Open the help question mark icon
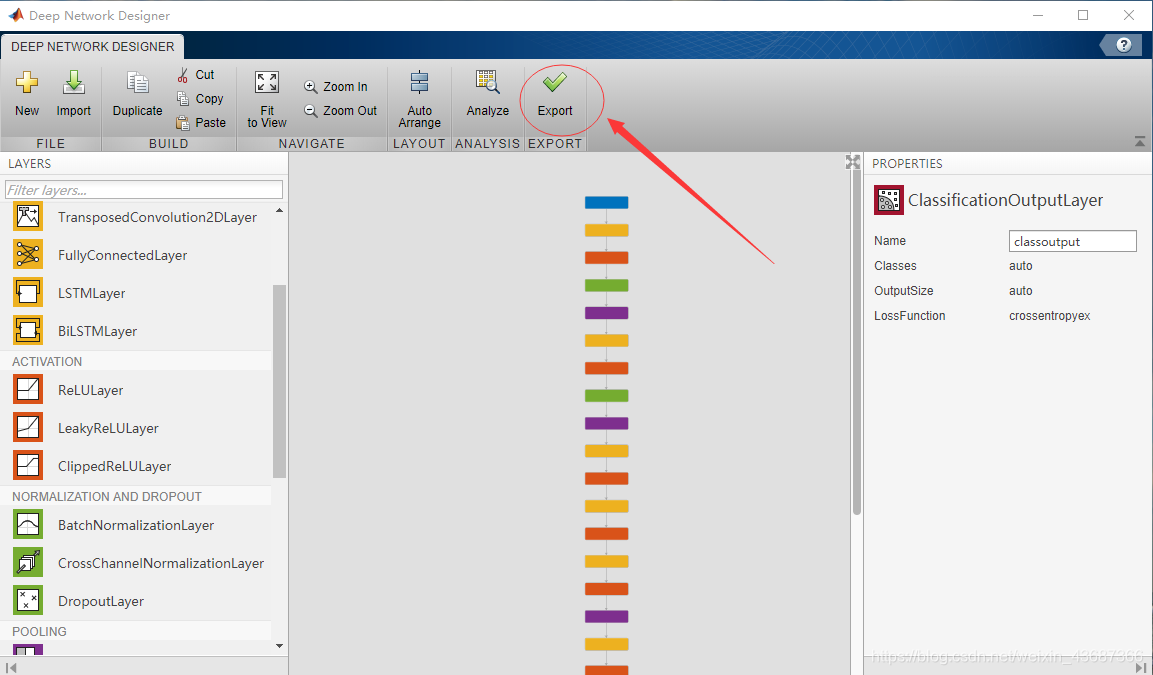This screenshot has height=675, width=1153. coord(1123,45)
